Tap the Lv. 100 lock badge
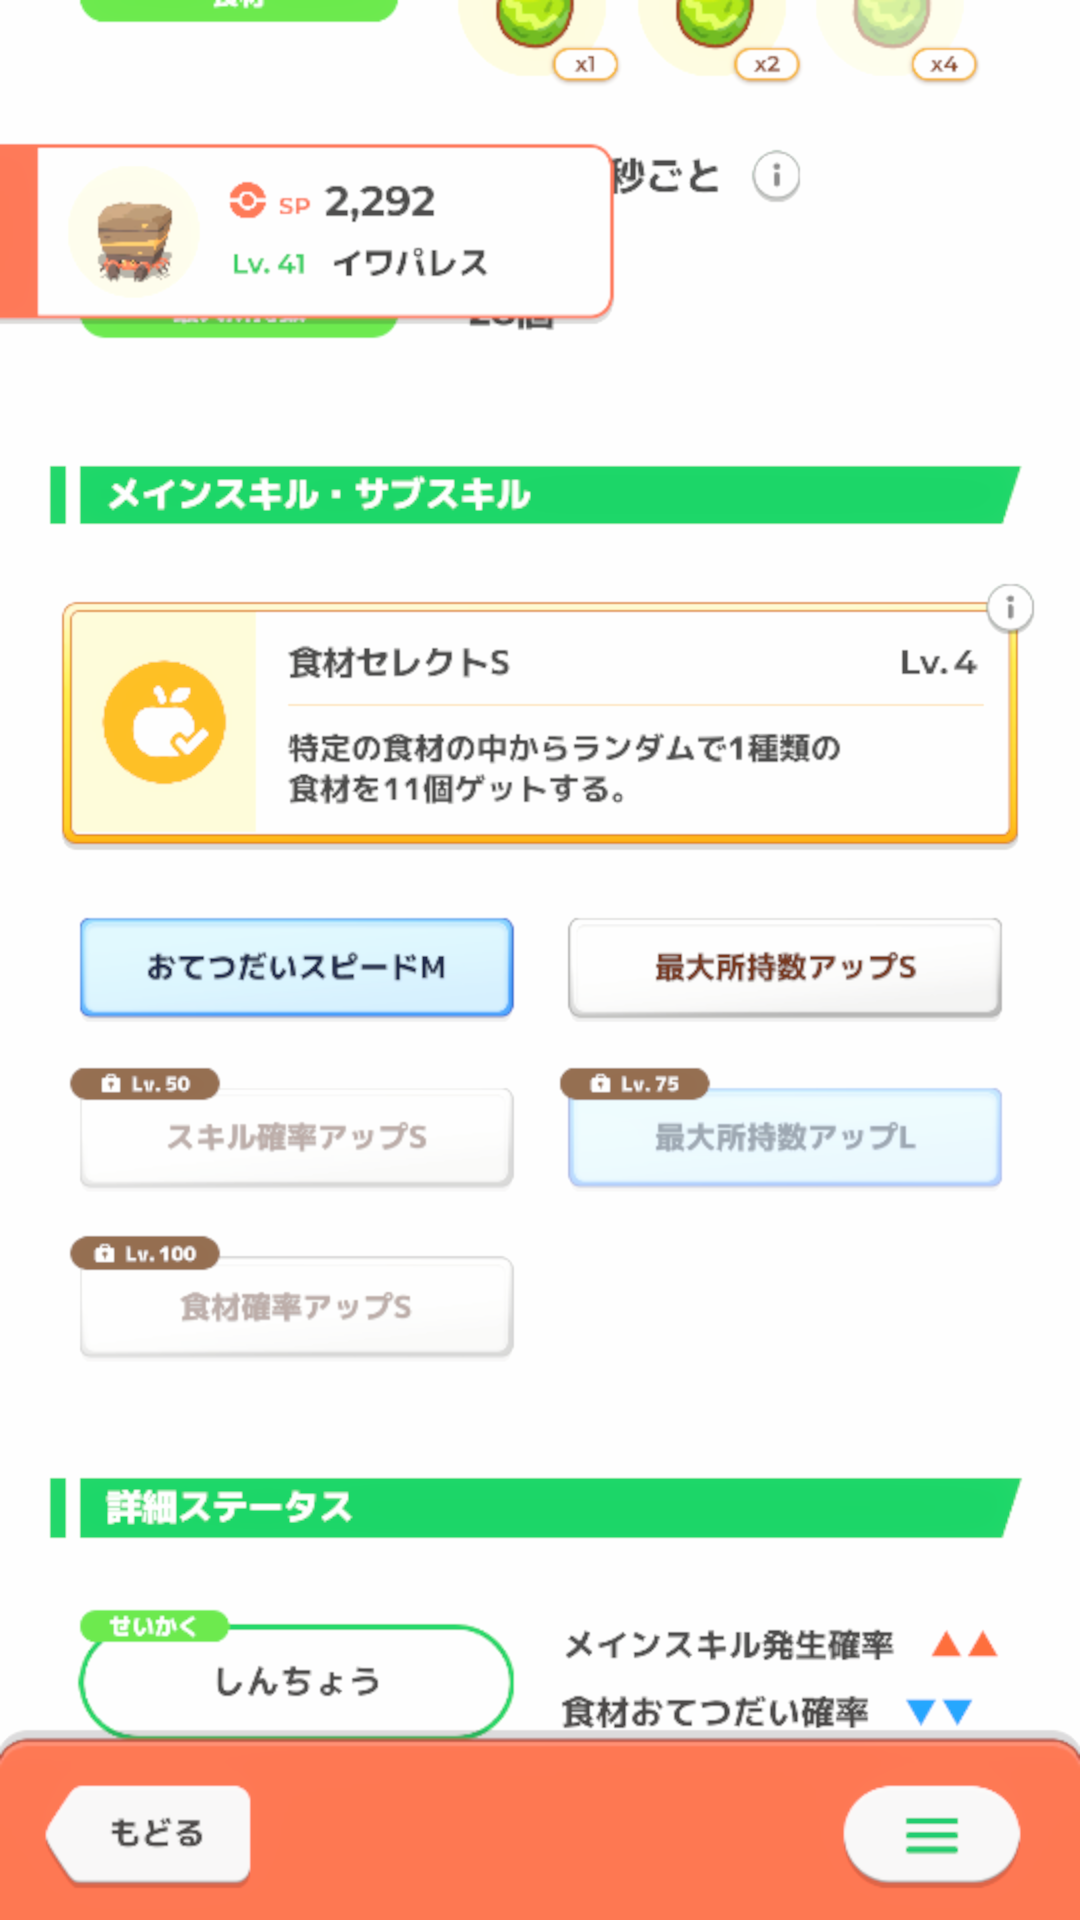 click(145, 1254)
